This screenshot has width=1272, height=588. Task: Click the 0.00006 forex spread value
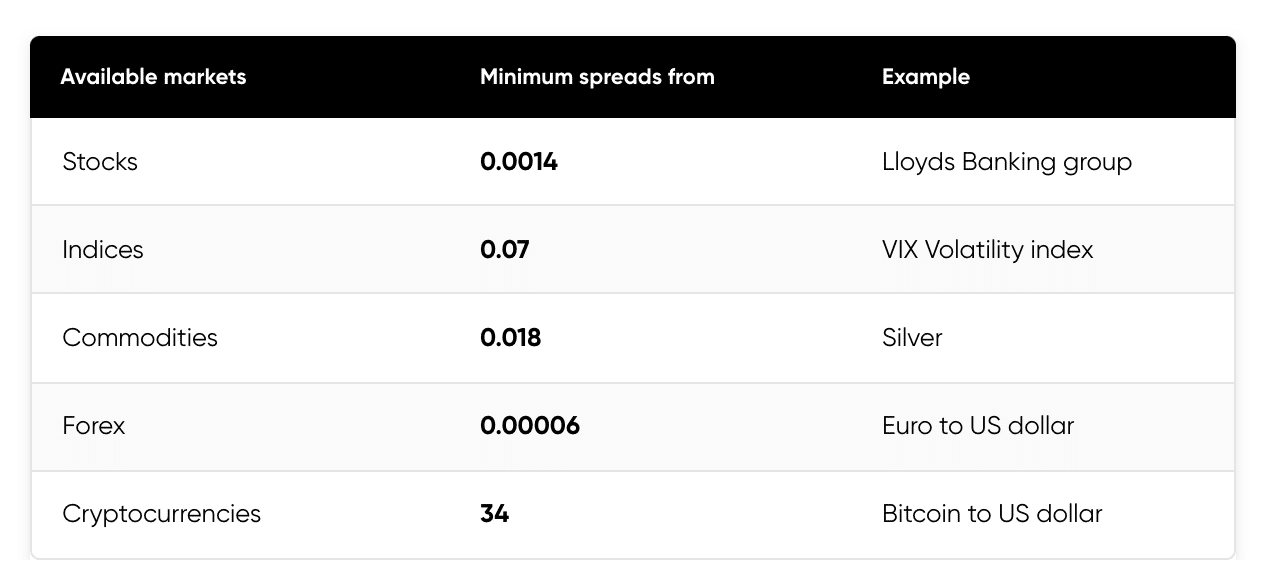click(x=530, y=426)
